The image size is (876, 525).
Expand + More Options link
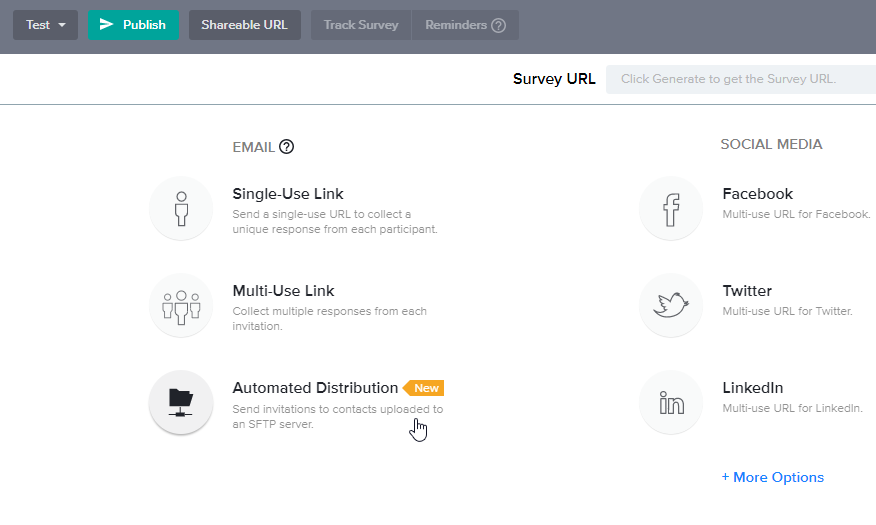pyautogui.click(x=773, y=477)
